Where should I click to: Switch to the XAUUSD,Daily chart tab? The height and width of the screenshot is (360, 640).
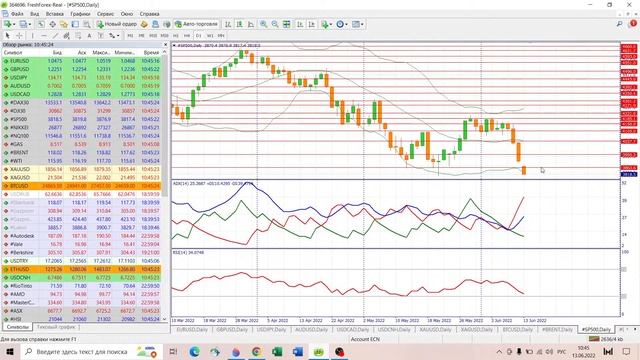436,329
